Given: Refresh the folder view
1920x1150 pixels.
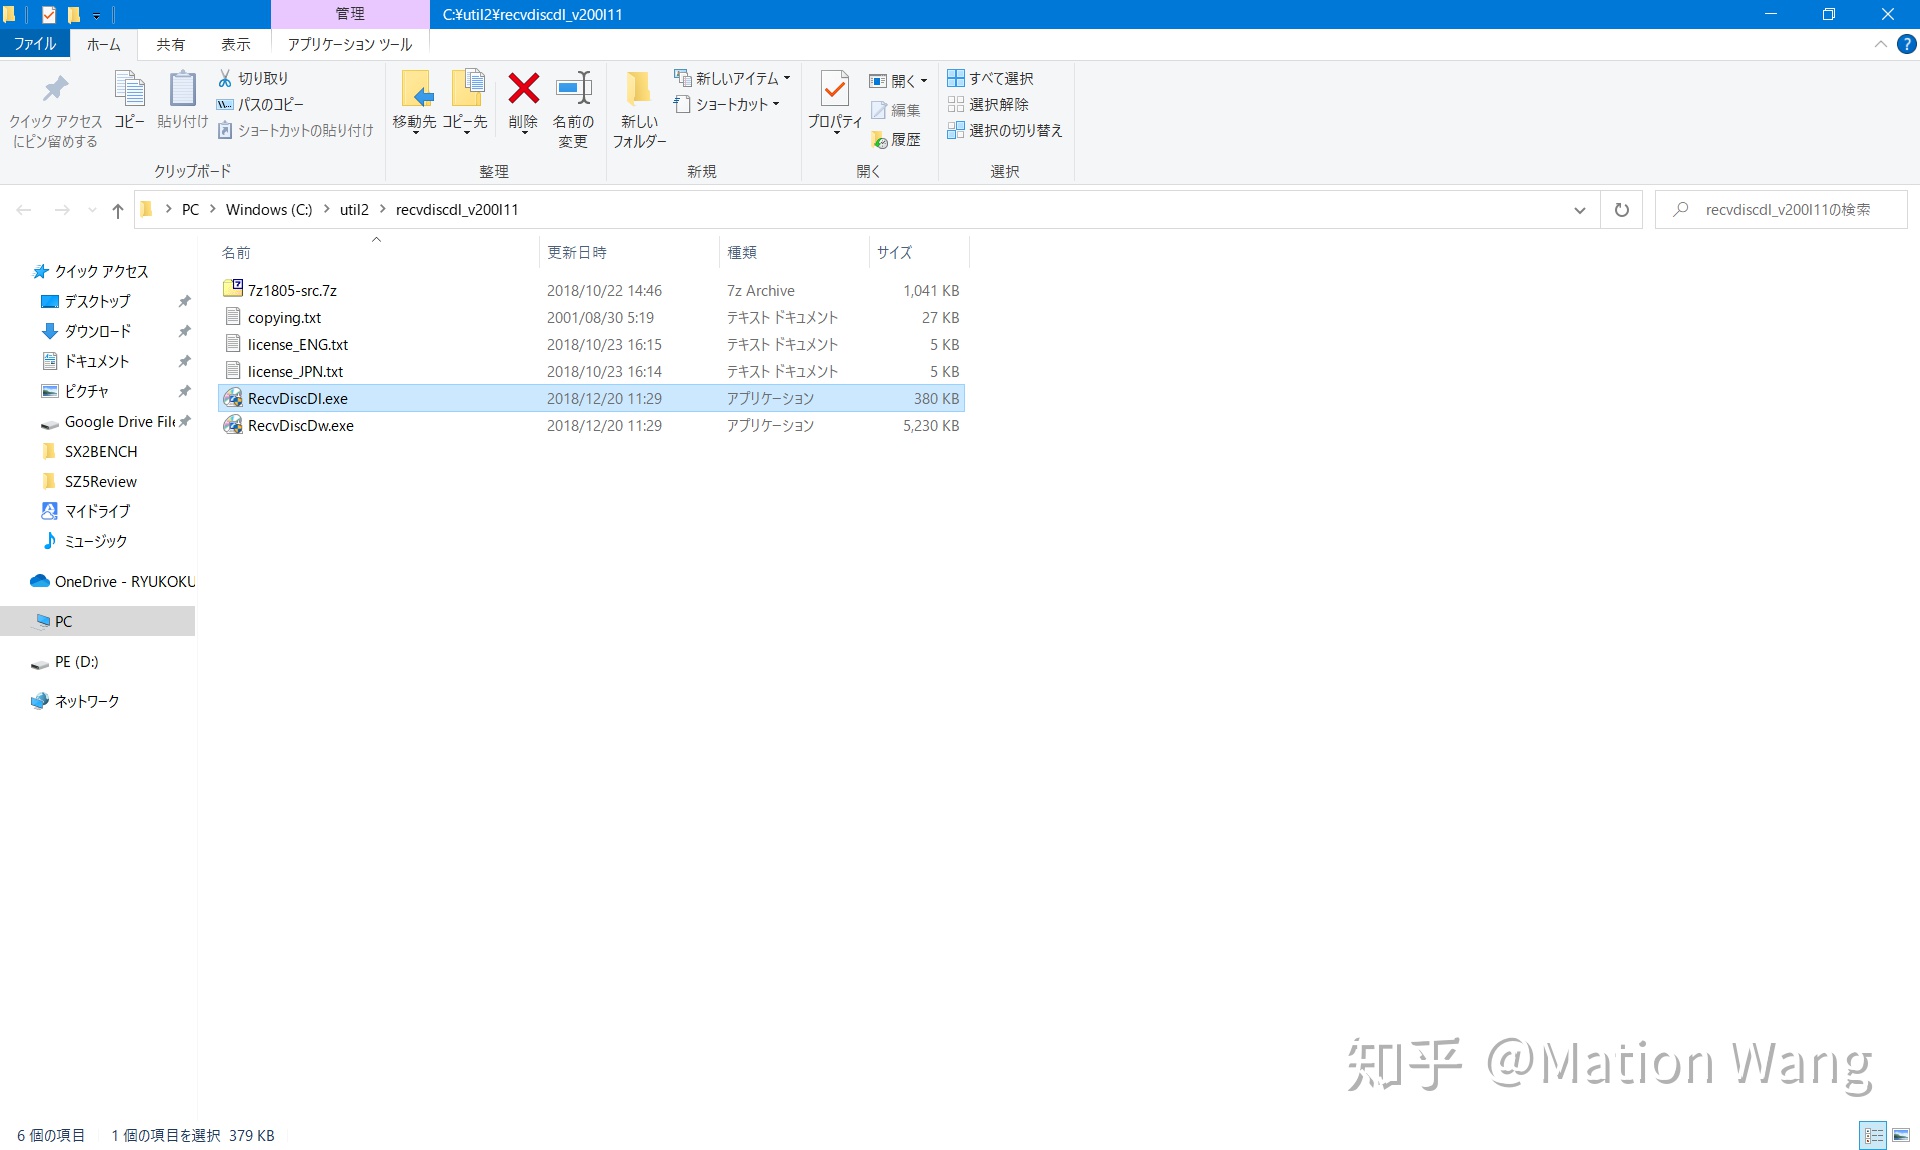Looking at the screenshot, I should (1622, 210).
